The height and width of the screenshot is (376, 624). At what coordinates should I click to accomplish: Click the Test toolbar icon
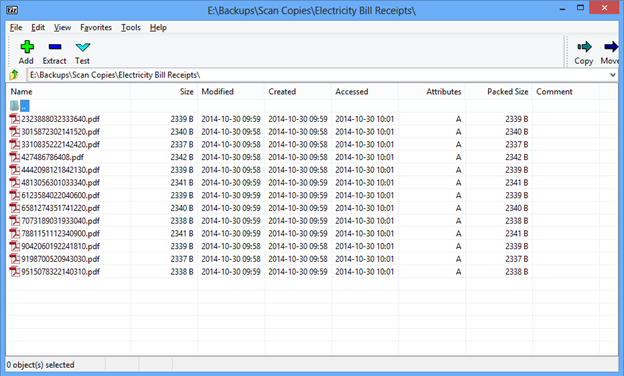click(83, 47)
